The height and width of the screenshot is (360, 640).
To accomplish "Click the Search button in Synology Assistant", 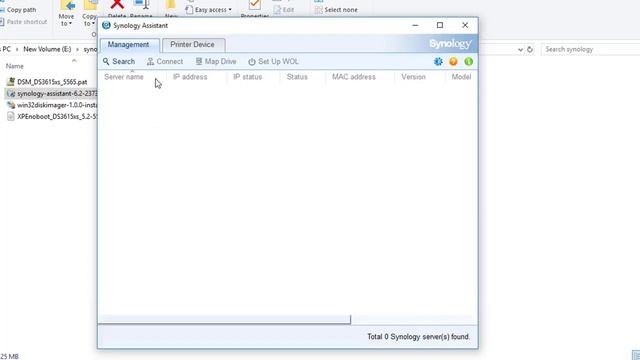I will 119,62.
